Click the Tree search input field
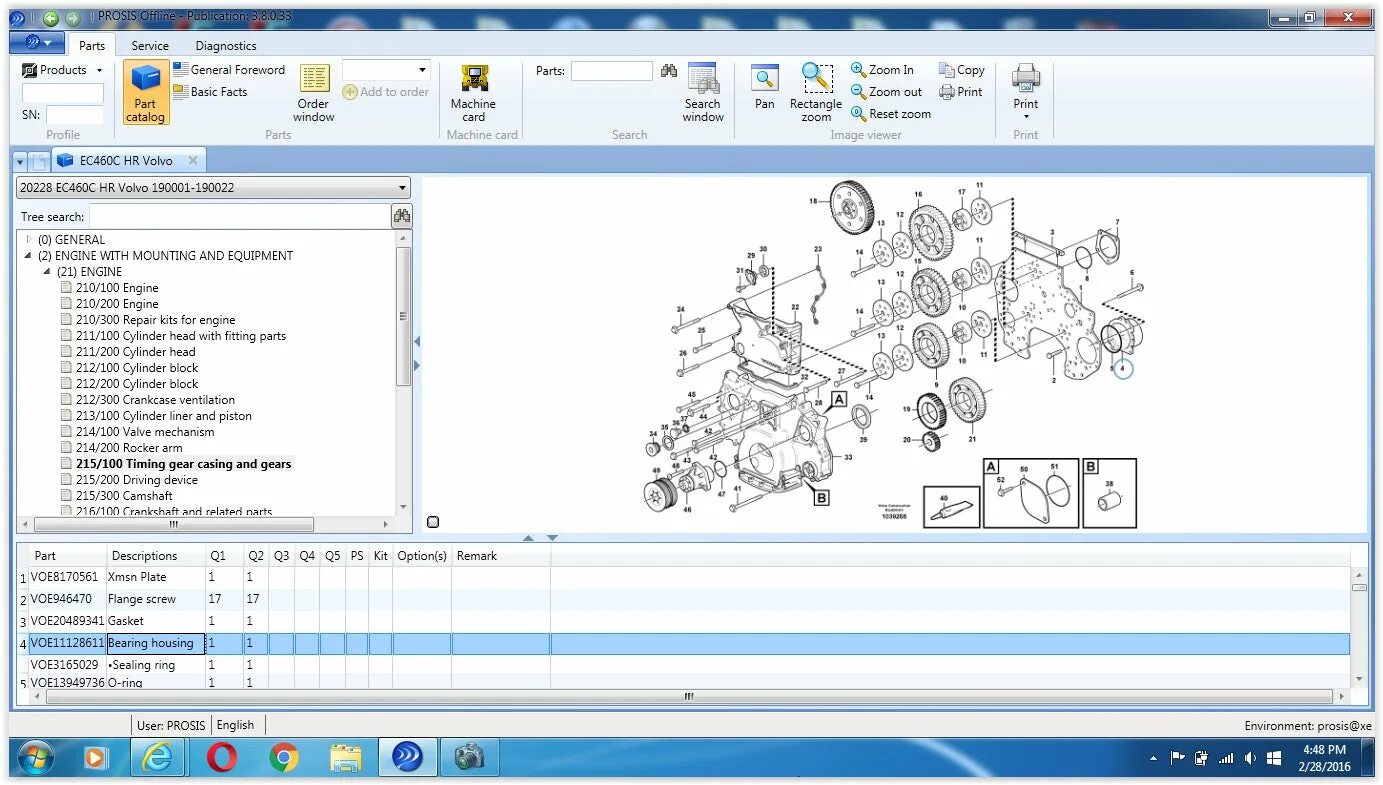 (x=240, y=216)
